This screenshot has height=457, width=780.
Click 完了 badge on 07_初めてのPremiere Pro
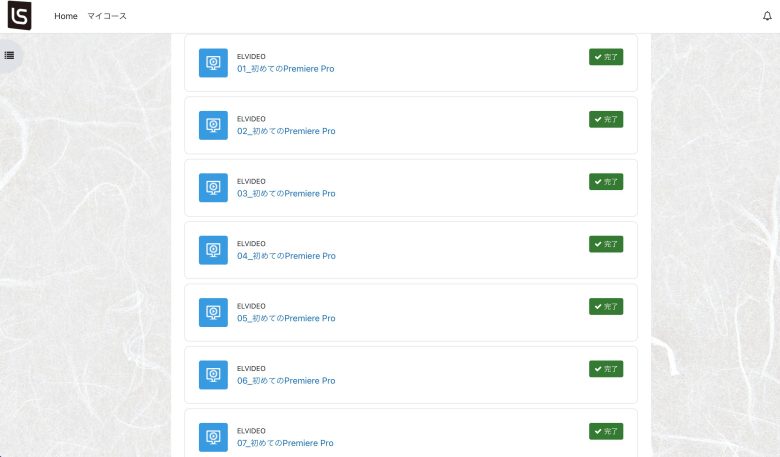coord(606,431)
